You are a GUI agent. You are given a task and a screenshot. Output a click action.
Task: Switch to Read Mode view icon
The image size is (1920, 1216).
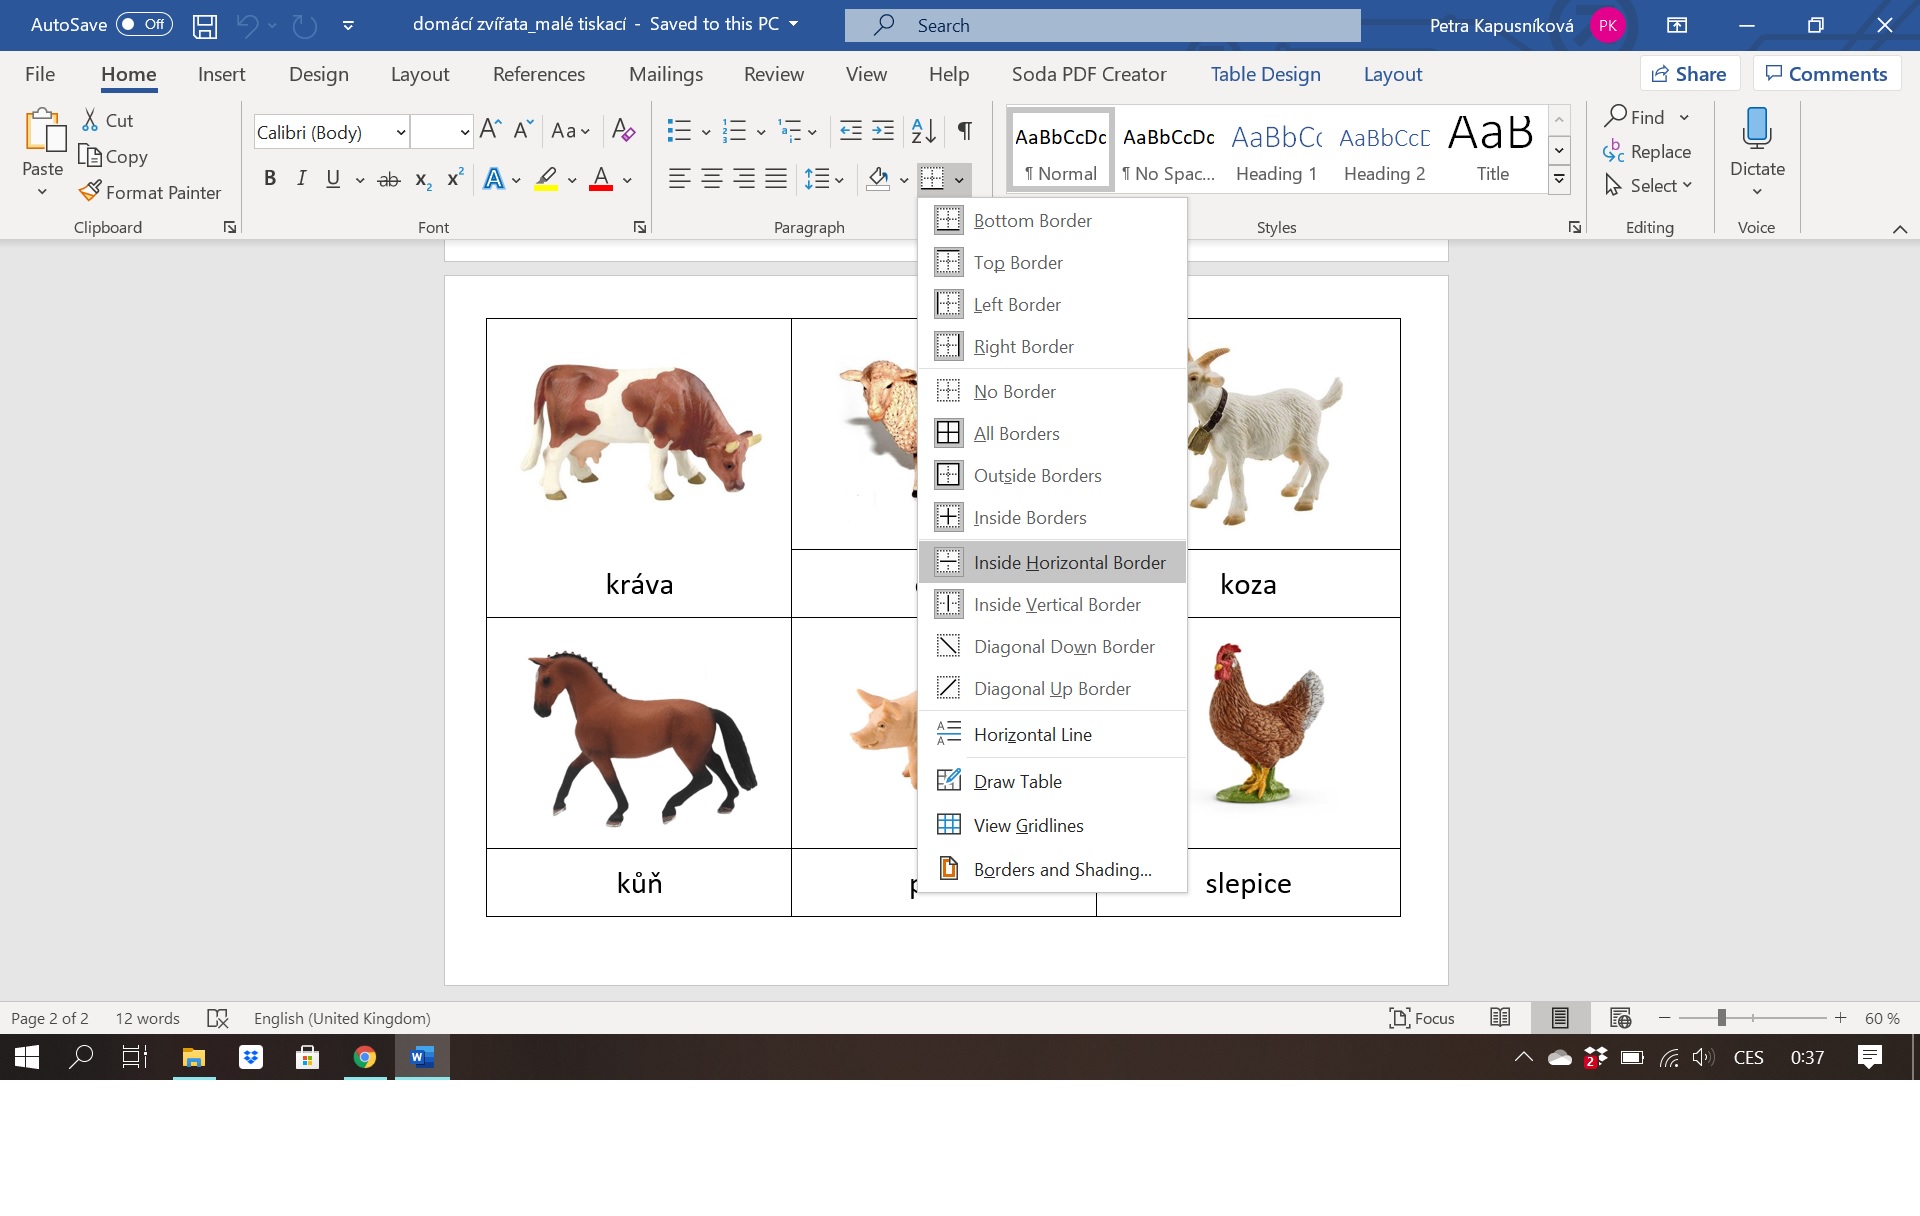(1500, 1018)
